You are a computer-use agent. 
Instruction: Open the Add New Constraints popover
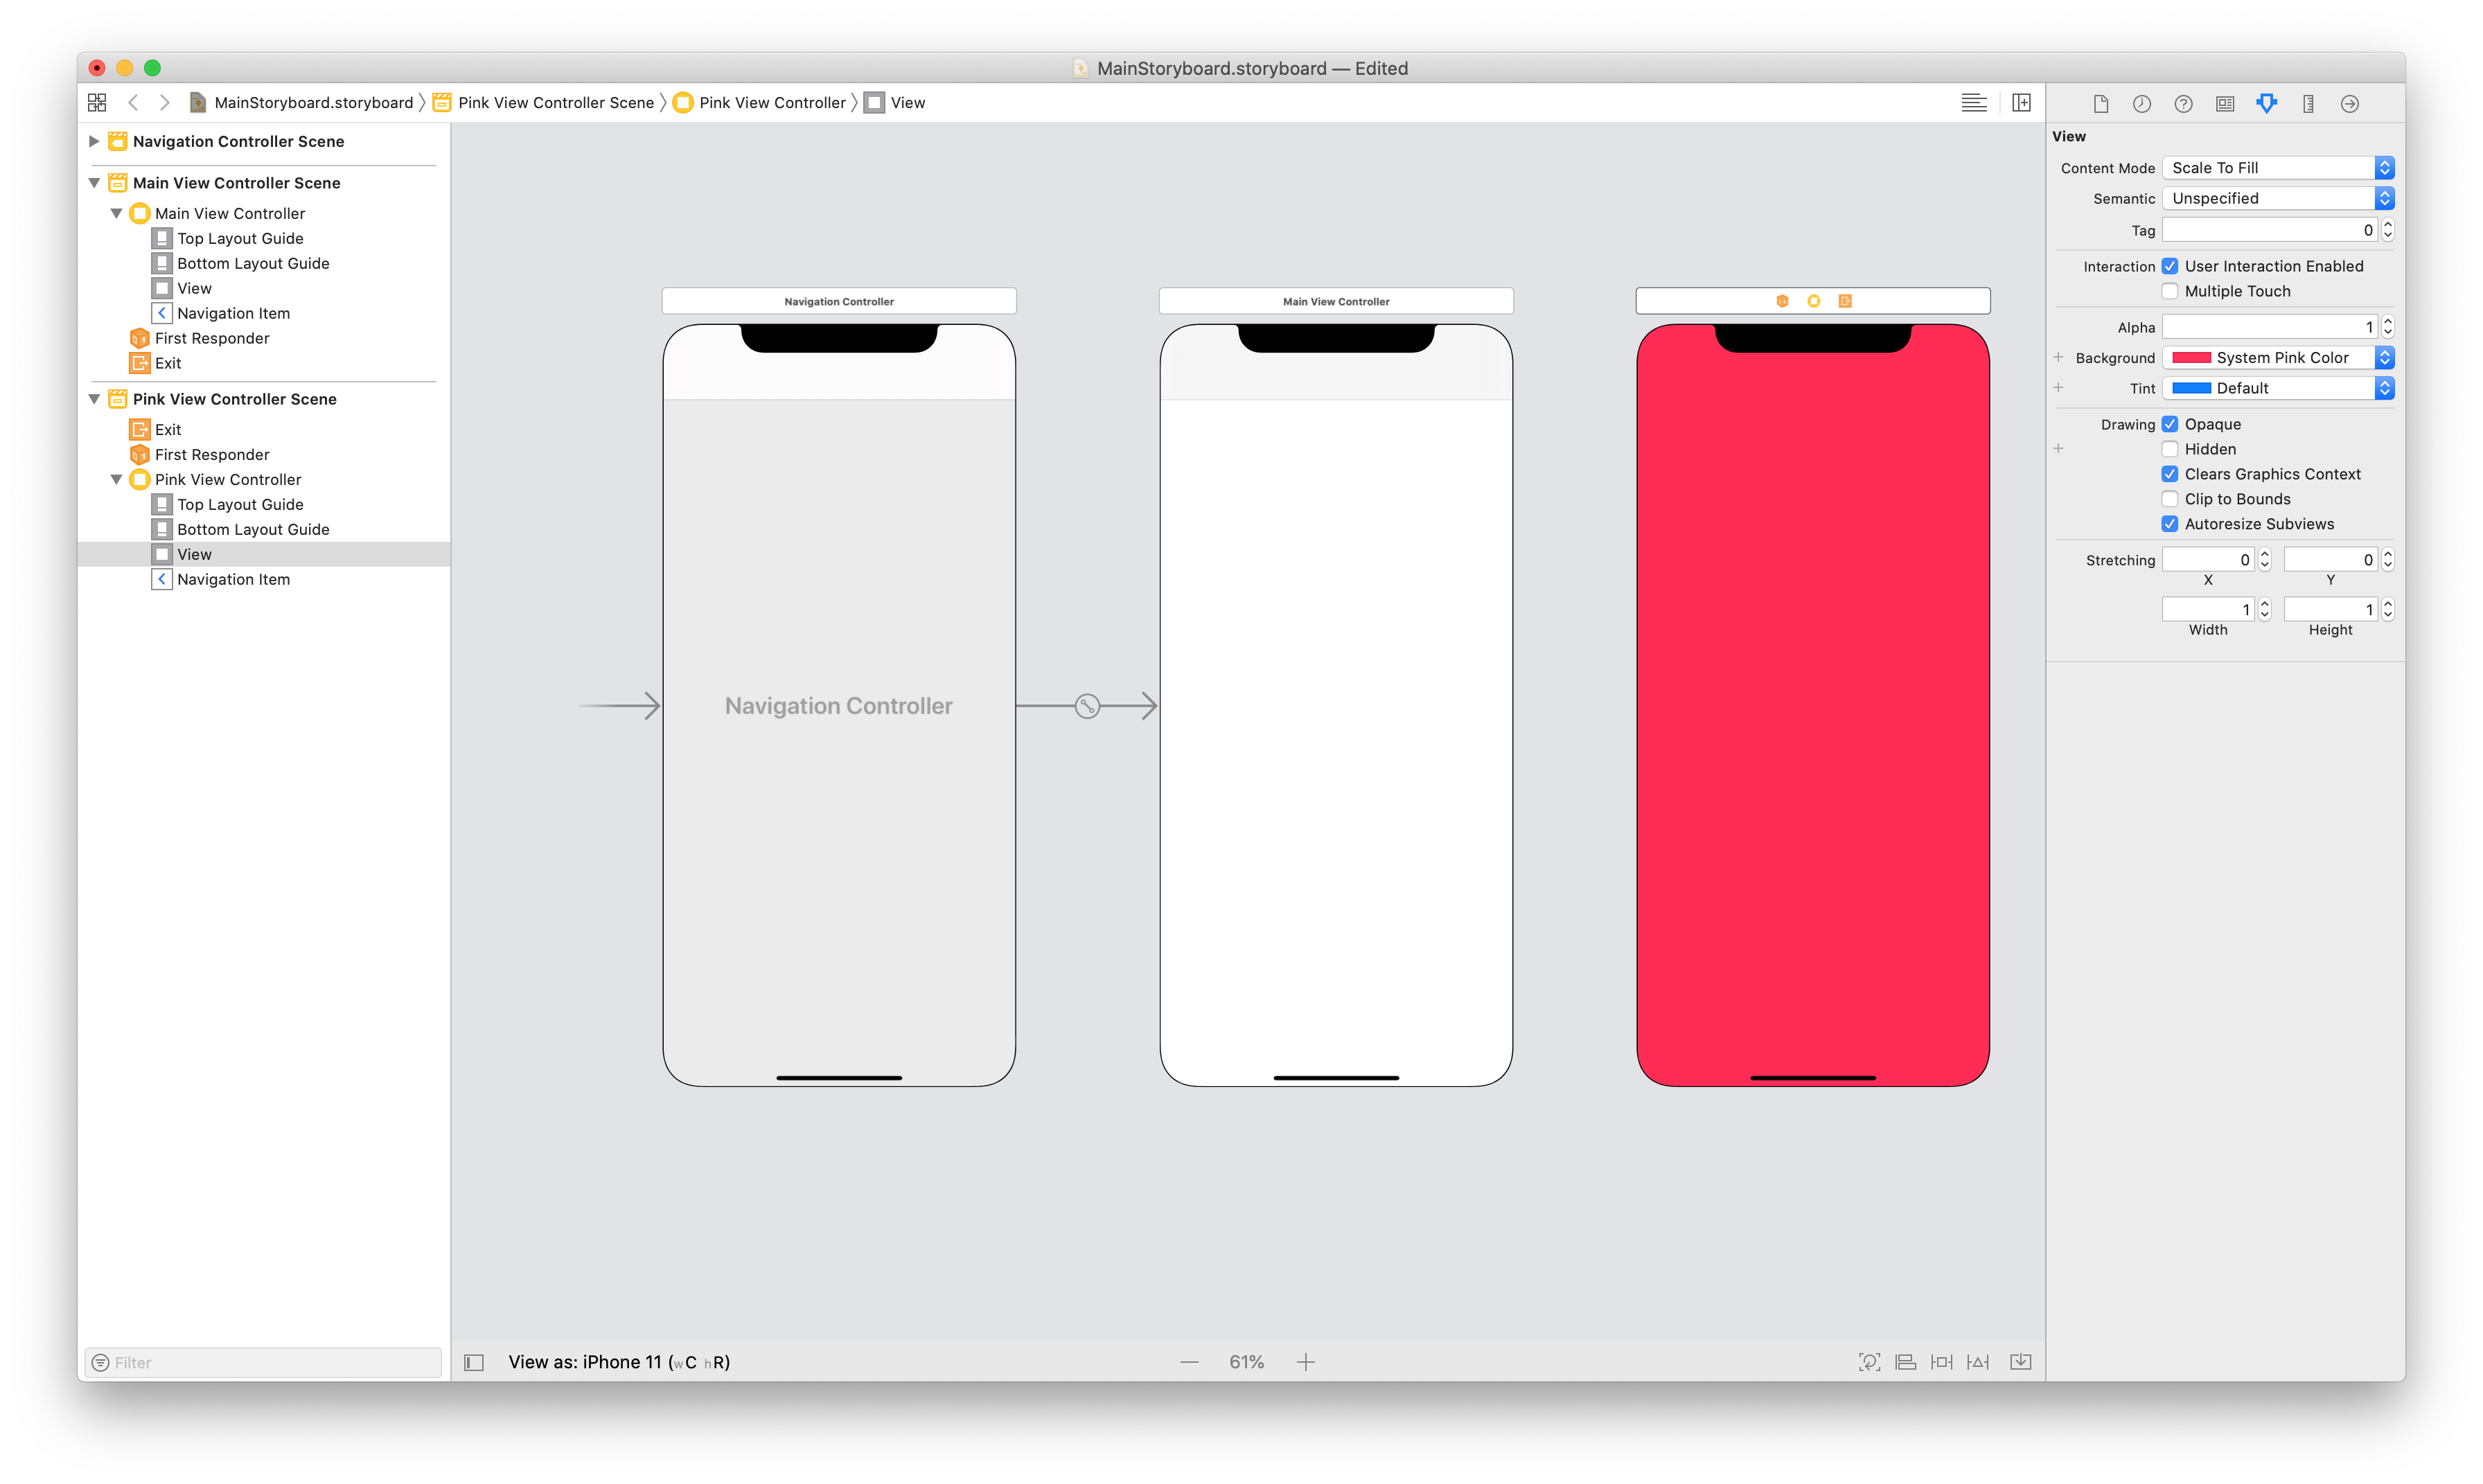1941,1361
